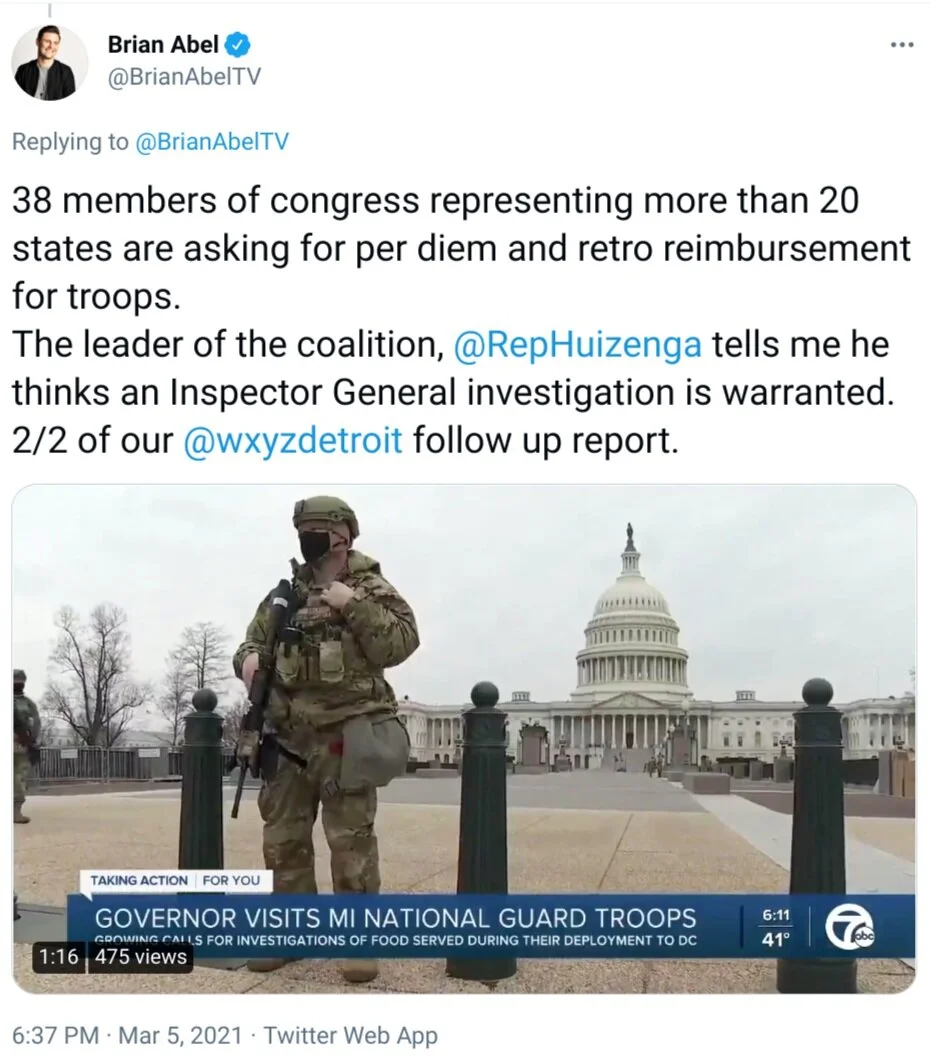Open the @RepHuizenga mention
This screenshot has height=1063, width=930.
tap(578, 344)
